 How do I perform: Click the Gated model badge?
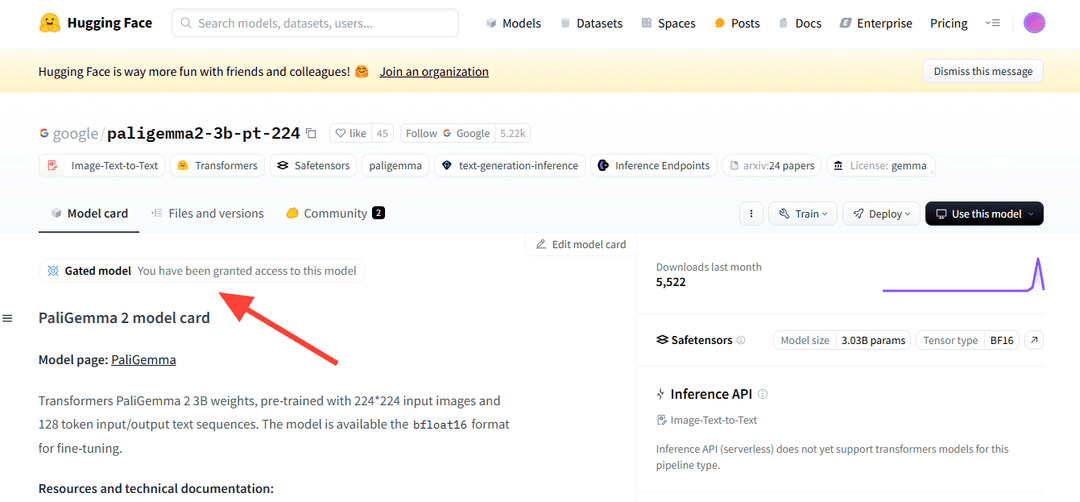[x=202, y=271]
